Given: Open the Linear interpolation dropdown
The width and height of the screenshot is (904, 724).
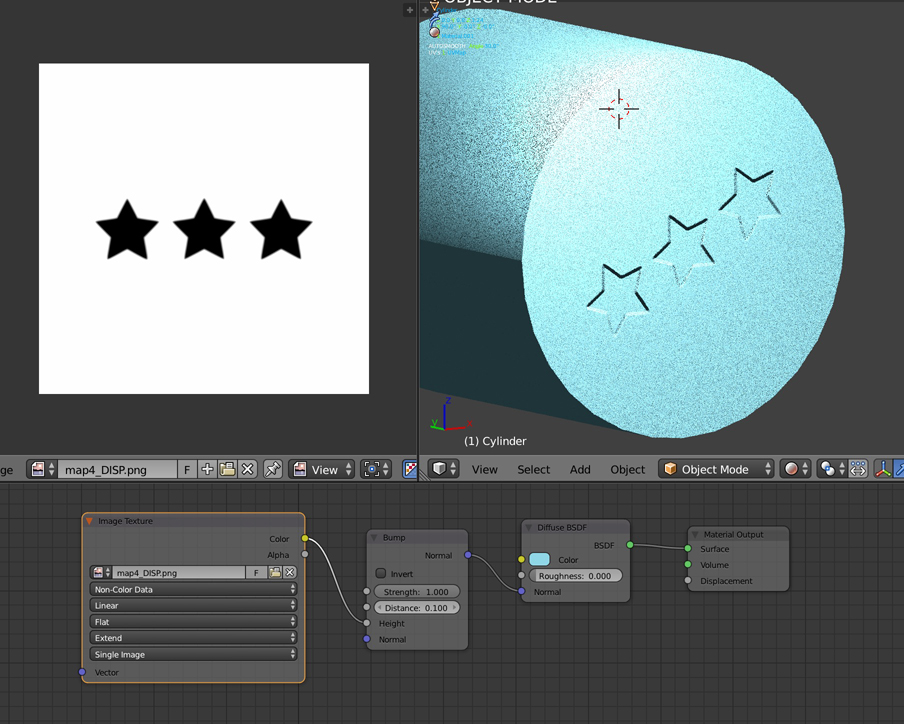Looking at the screenshot, I should [x=193, y=605].
